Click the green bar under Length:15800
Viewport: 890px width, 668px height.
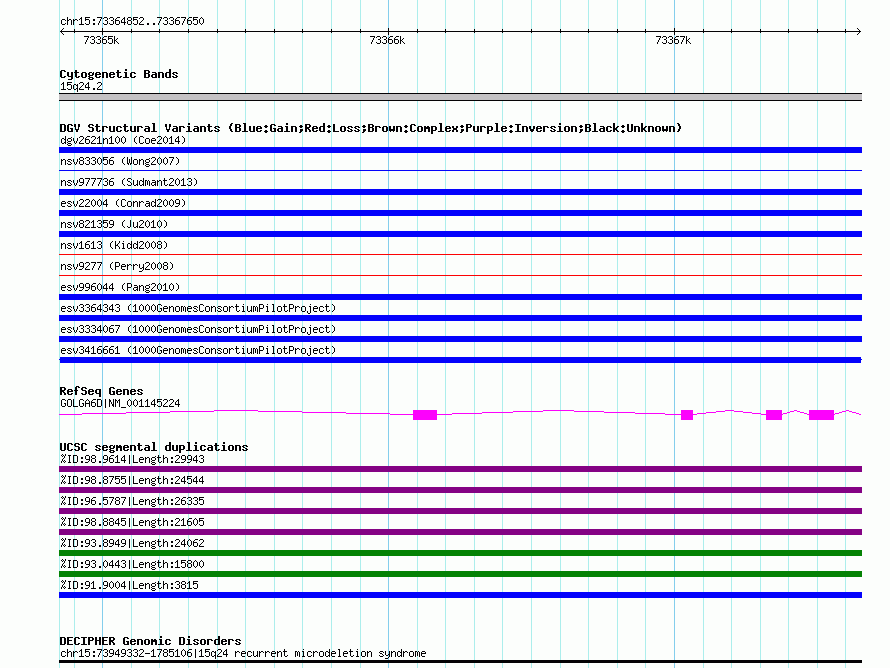tap(460, 574)
